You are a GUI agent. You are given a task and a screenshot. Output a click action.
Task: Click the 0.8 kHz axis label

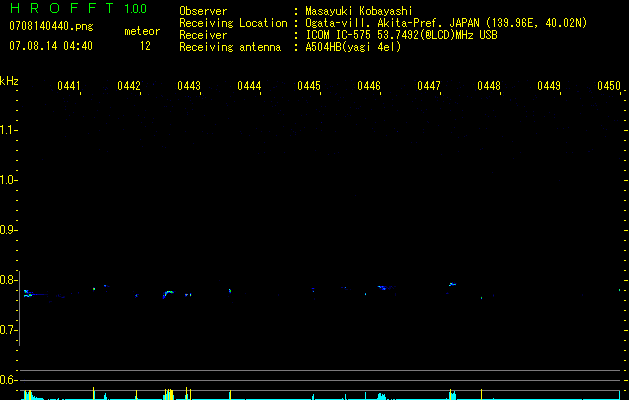coord(7,280)
